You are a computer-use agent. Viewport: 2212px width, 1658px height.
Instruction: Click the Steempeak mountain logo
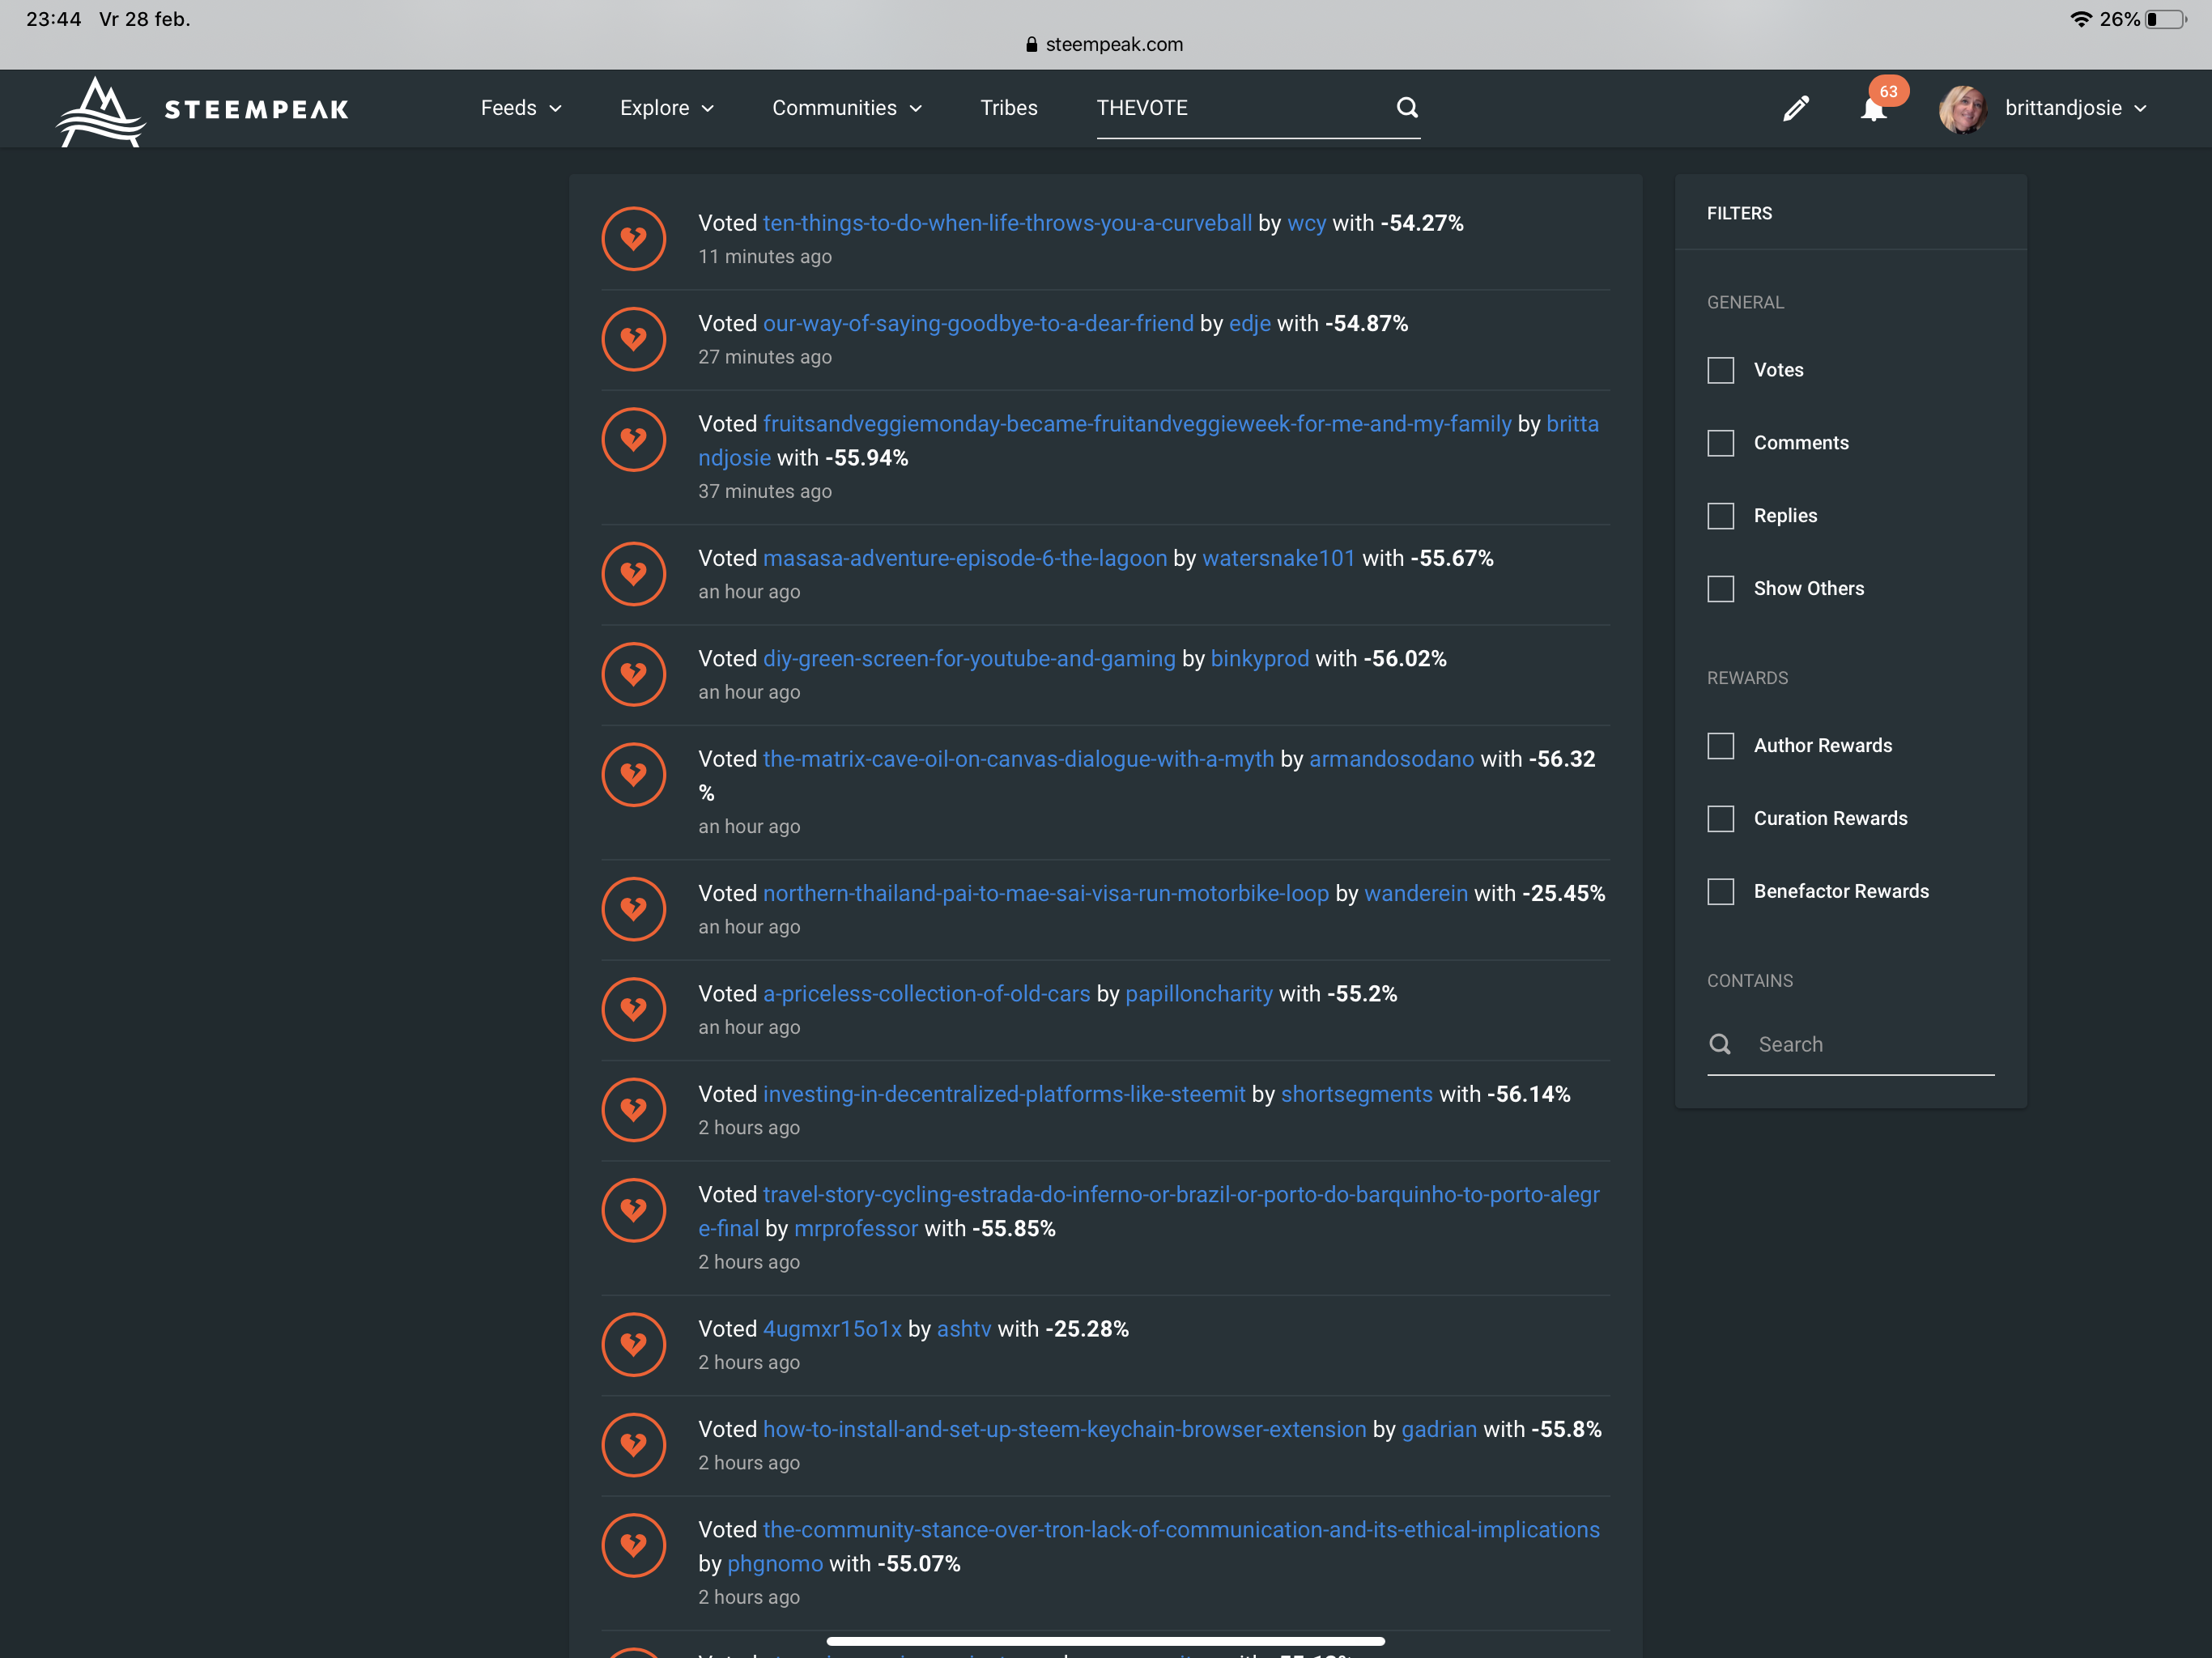[100, 110]
